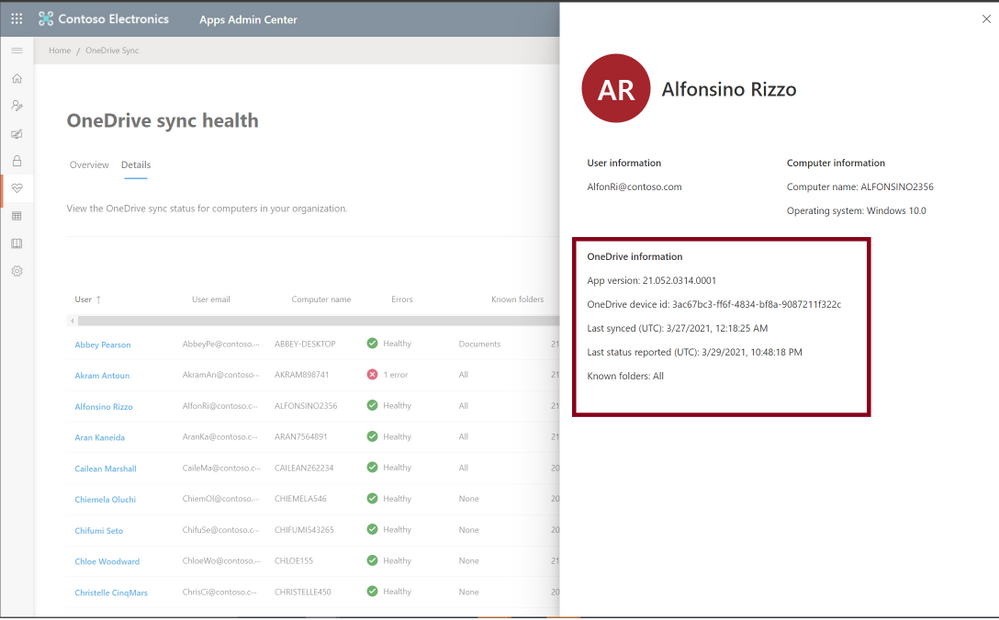Sort by the User column header
Image resolution: width=999 pixels, height=620 pixels.
point(83,299)
